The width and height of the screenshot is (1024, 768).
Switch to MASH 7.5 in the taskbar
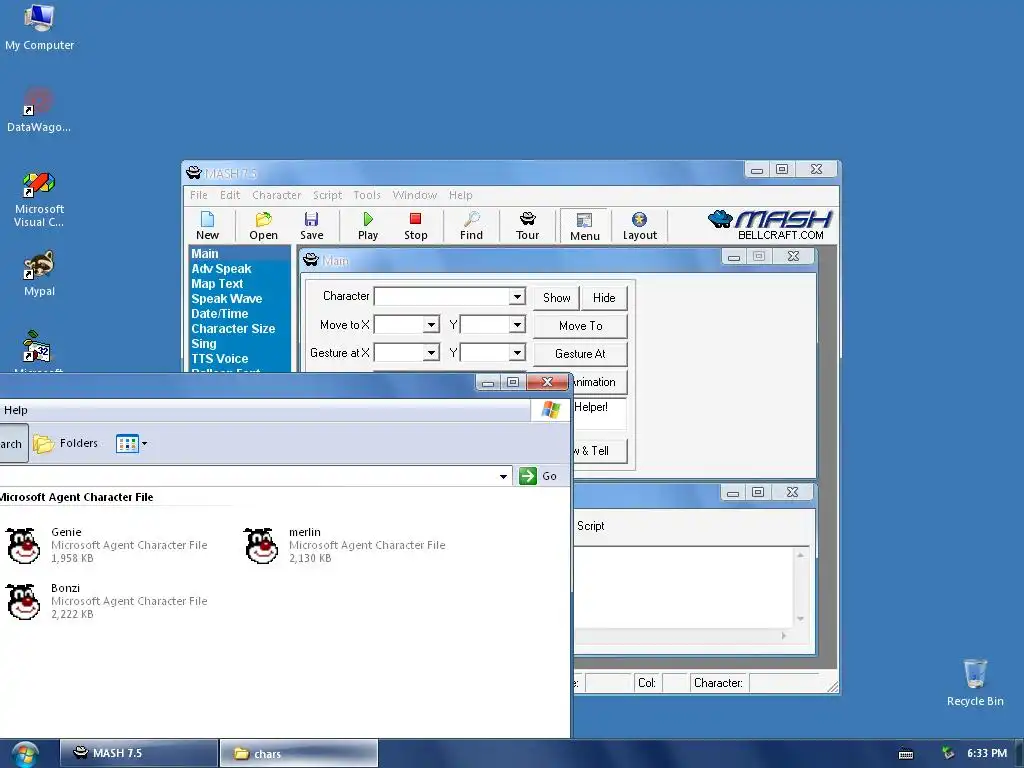138,753
